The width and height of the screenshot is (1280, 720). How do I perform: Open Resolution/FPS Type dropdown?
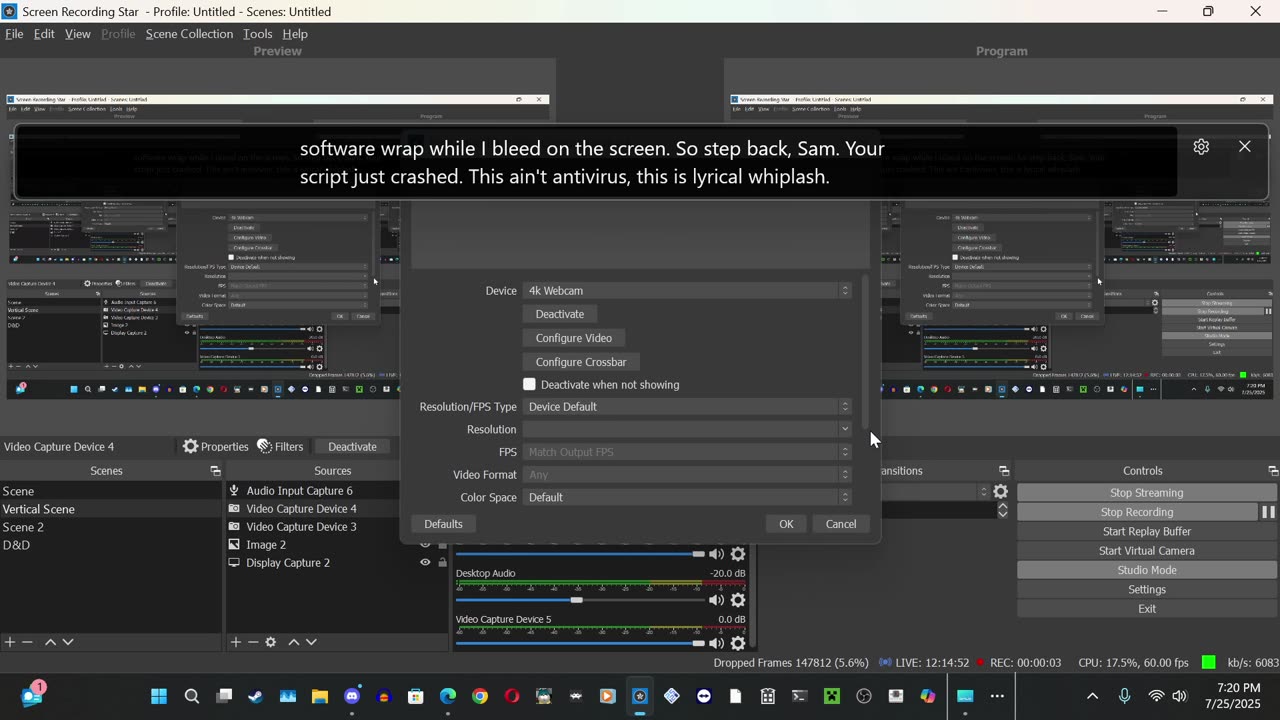click(x=687, y=407)
